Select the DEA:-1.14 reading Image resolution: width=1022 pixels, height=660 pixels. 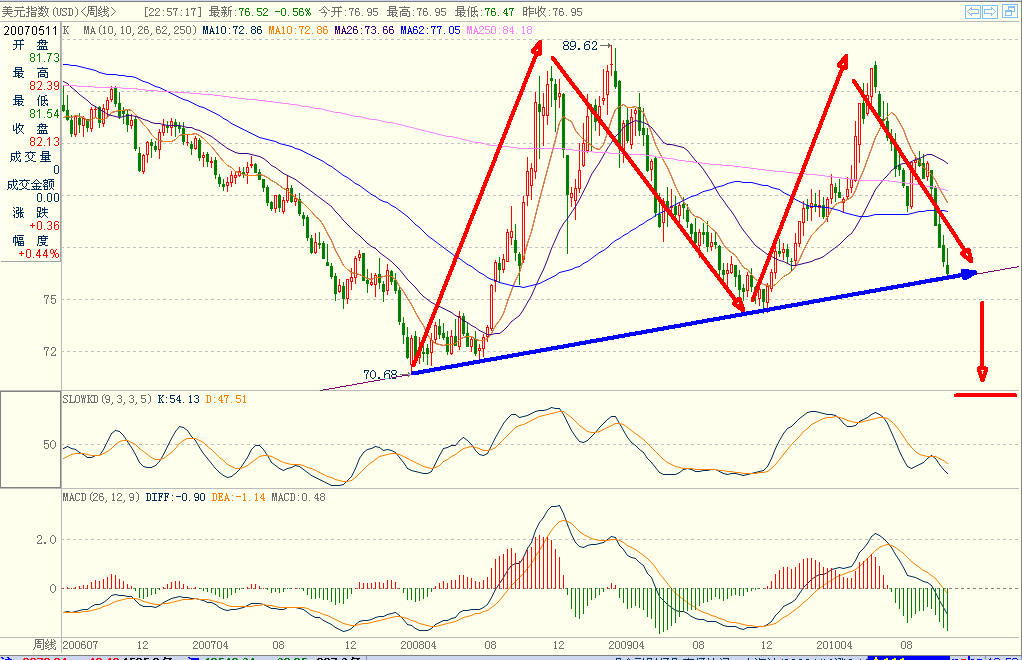click(239, 497)
